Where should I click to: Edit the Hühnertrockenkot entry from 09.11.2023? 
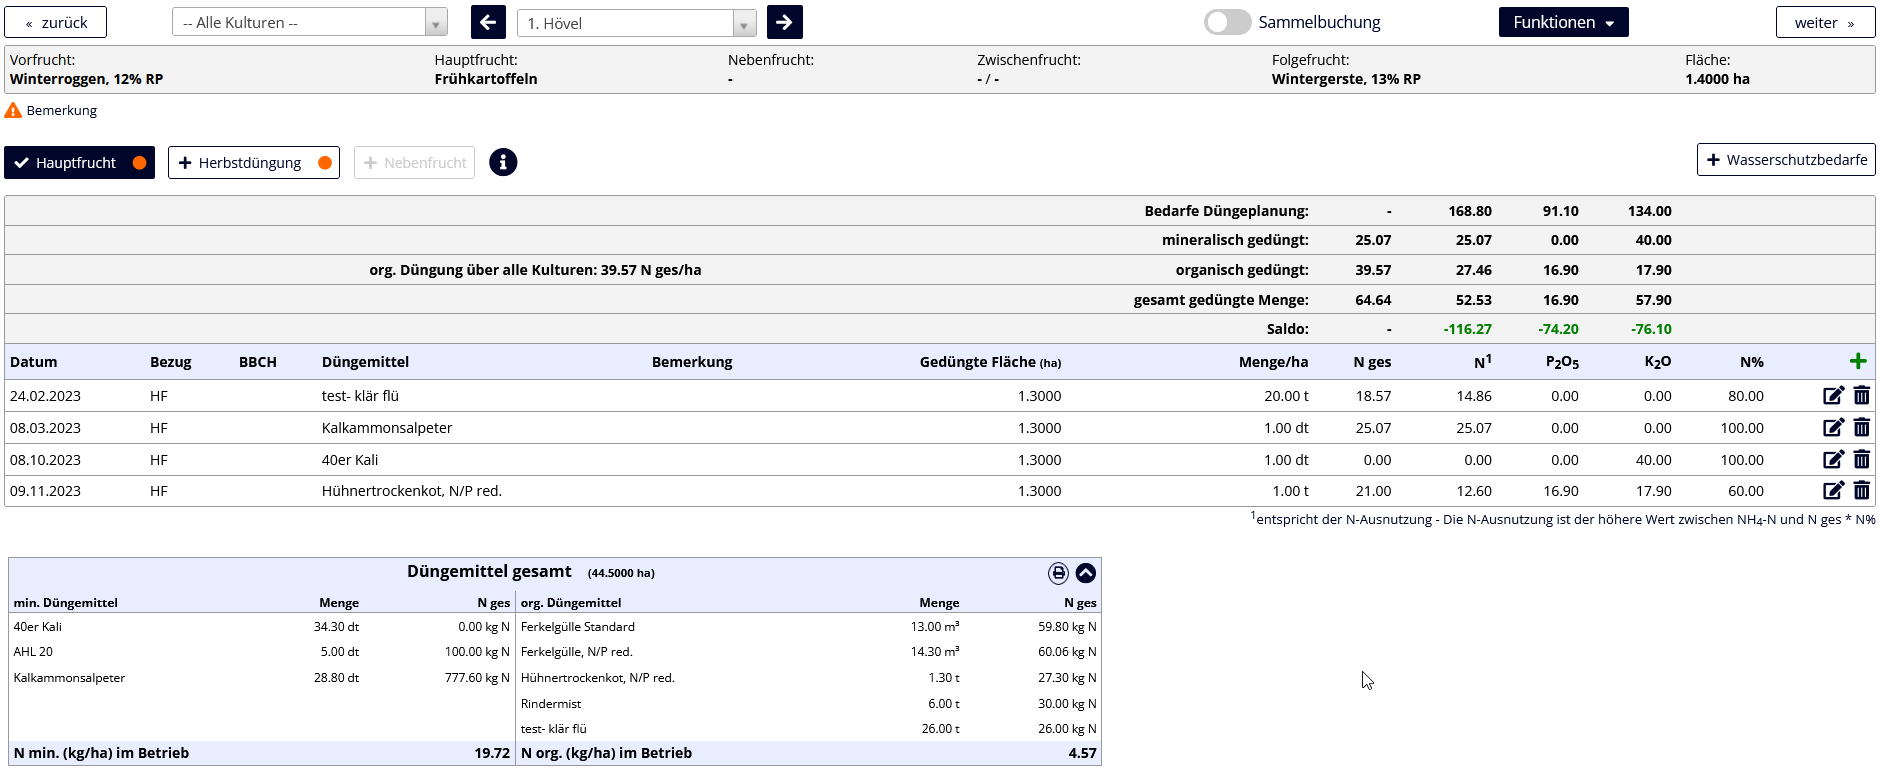pos(1833,491)
